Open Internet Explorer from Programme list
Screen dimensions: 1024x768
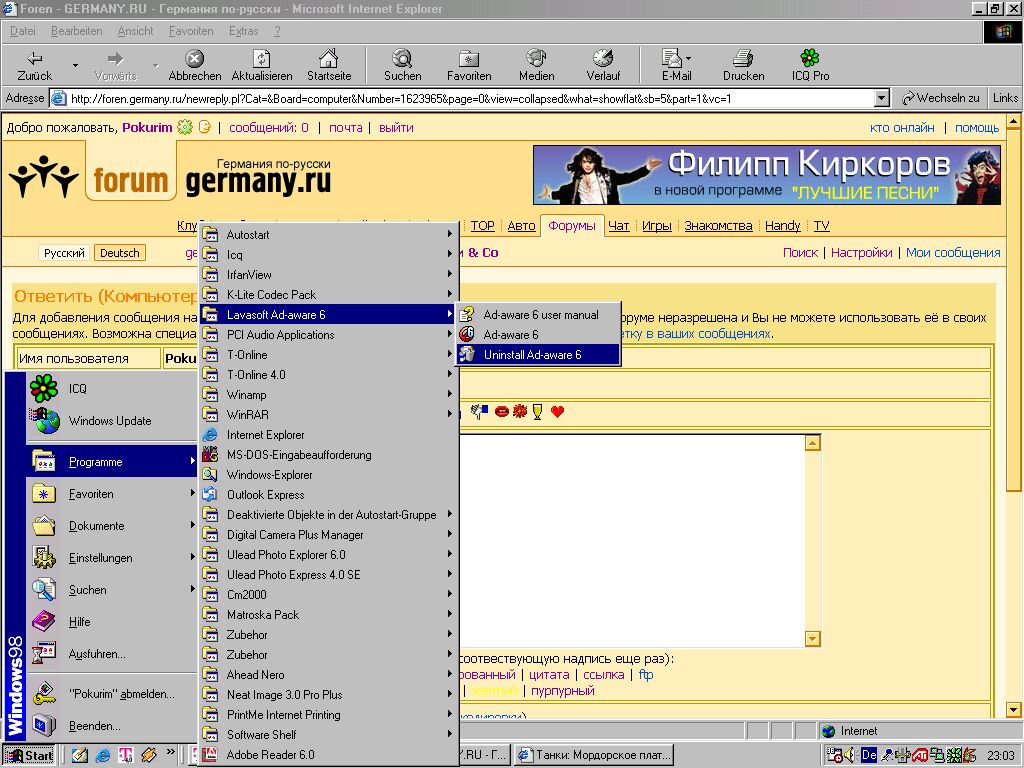328,435
